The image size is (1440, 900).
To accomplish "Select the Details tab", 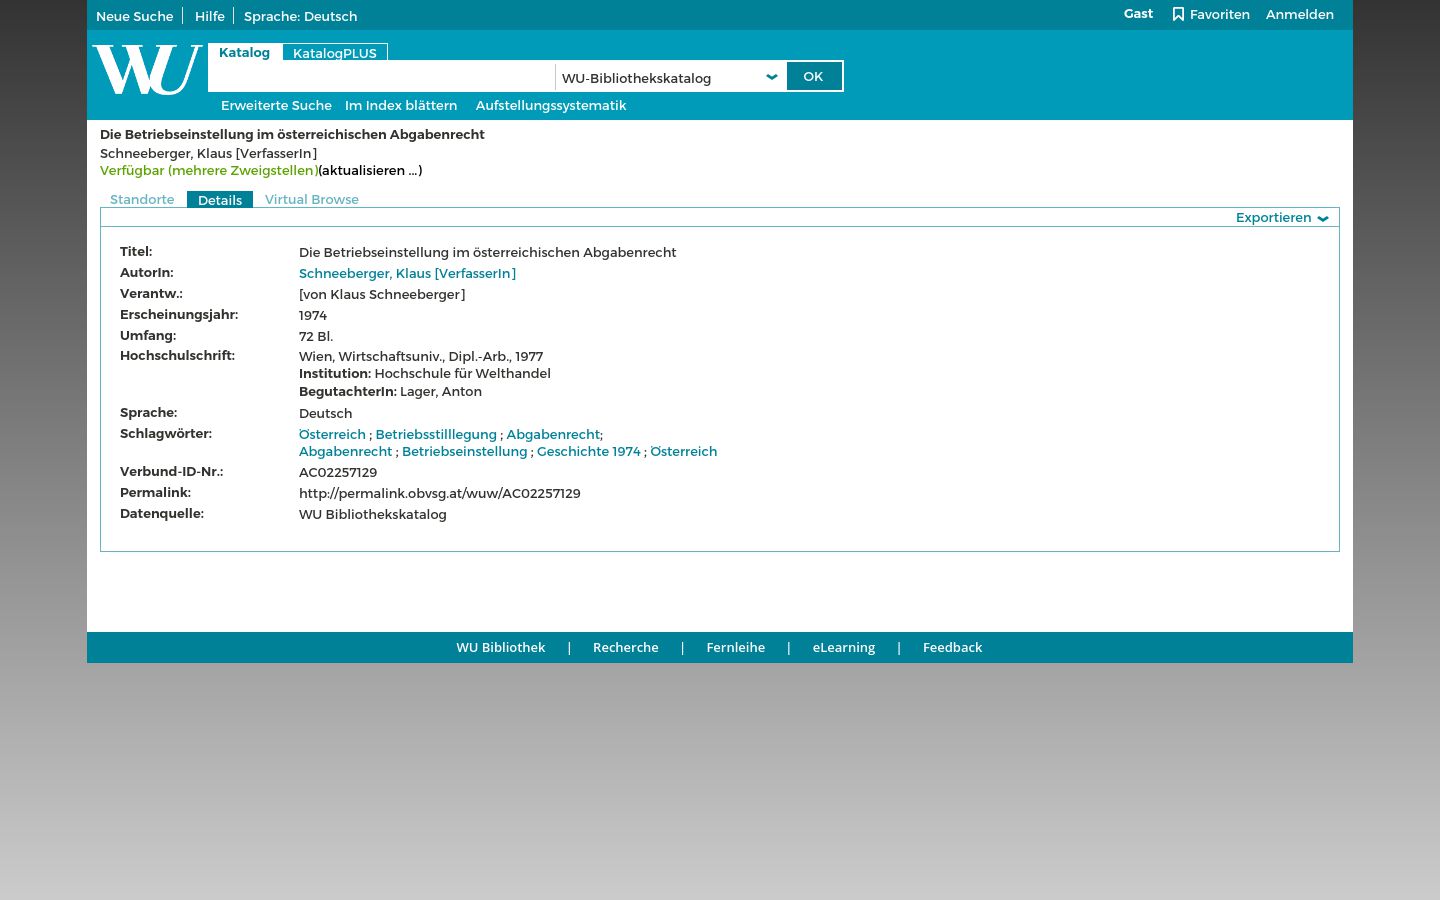I will pyautogui.click(x=220, y=200).
